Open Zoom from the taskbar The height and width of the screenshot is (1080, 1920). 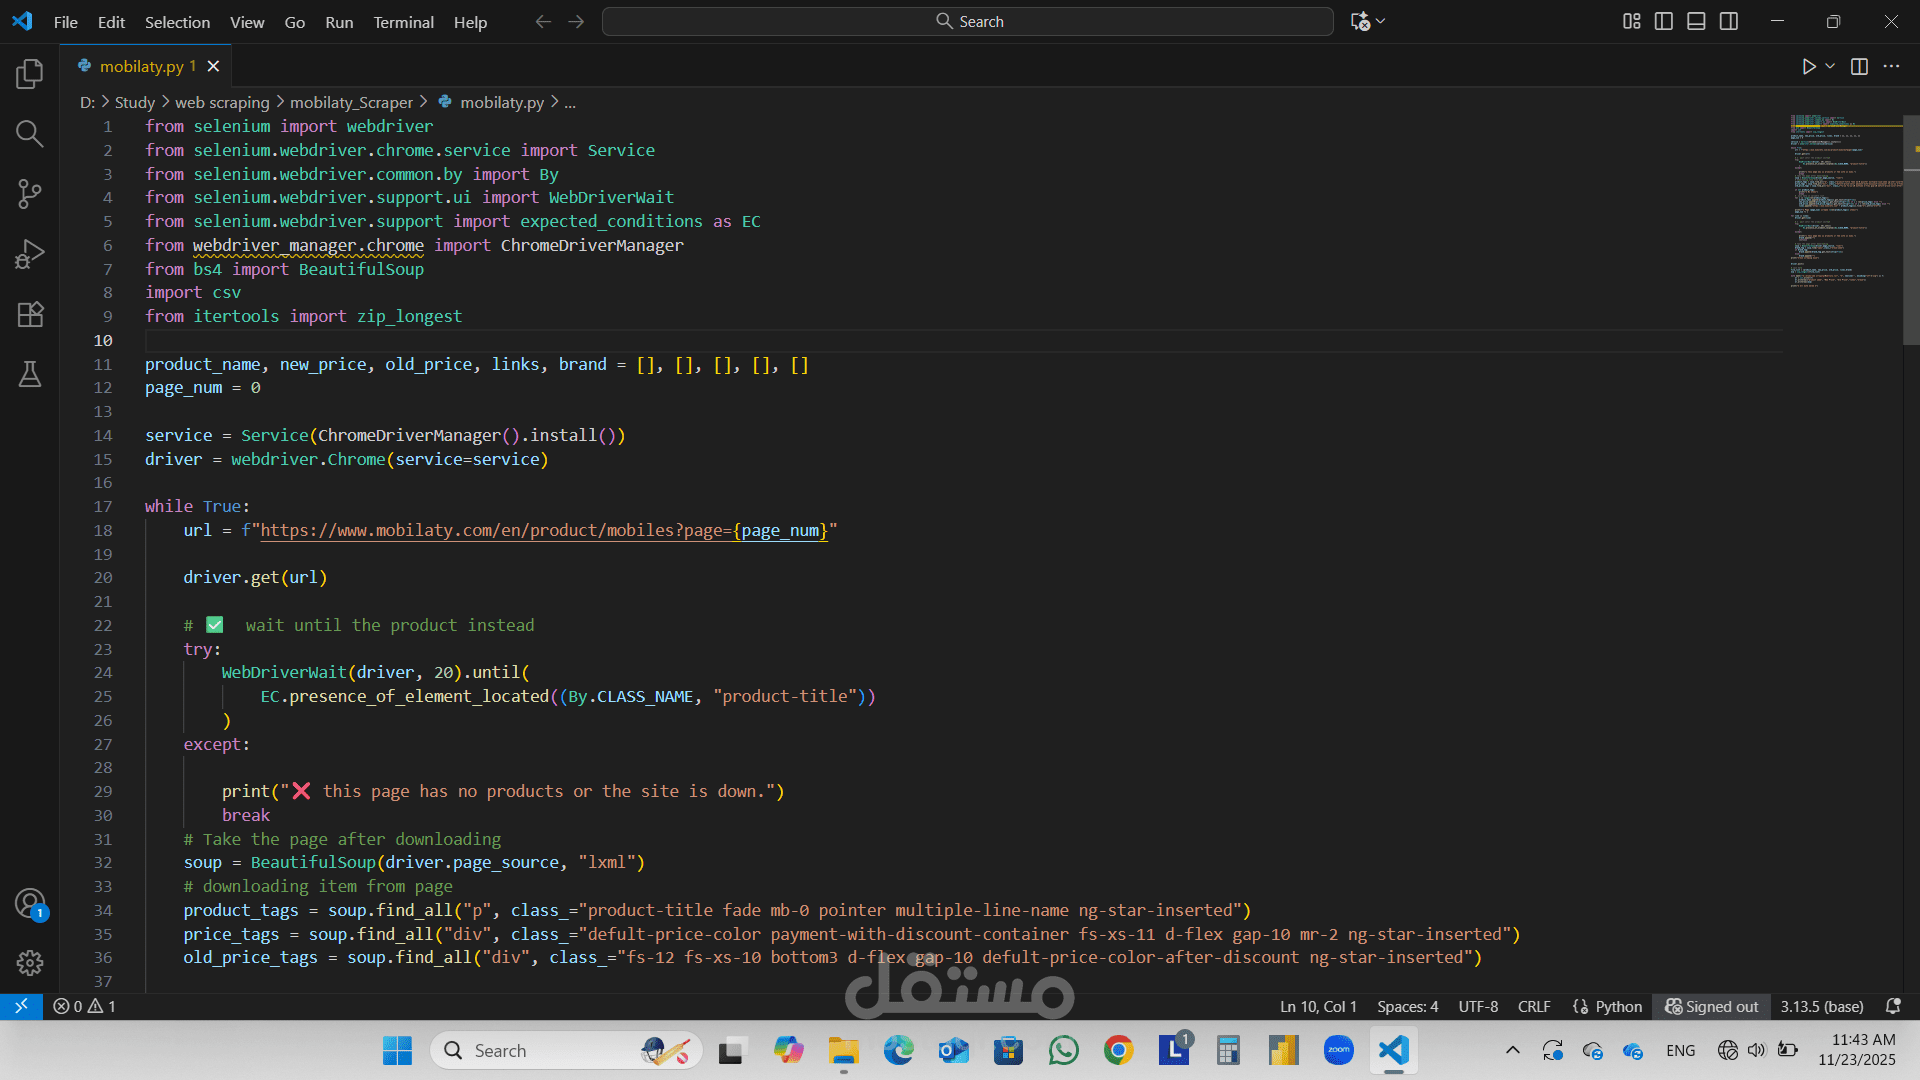tap(1338, 1050)
